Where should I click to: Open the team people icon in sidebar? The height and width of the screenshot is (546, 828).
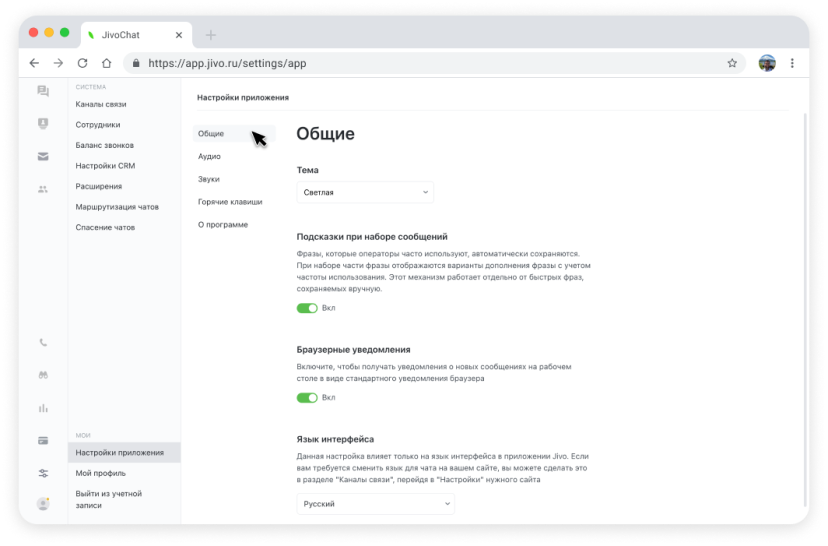[43, 189]
